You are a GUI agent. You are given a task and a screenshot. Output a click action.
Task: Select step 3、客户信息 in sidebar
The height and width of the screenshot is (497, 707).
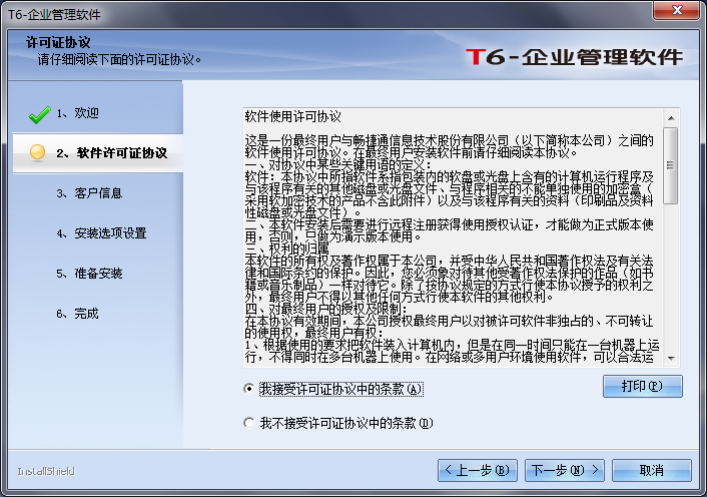click(x=89, y=193)
